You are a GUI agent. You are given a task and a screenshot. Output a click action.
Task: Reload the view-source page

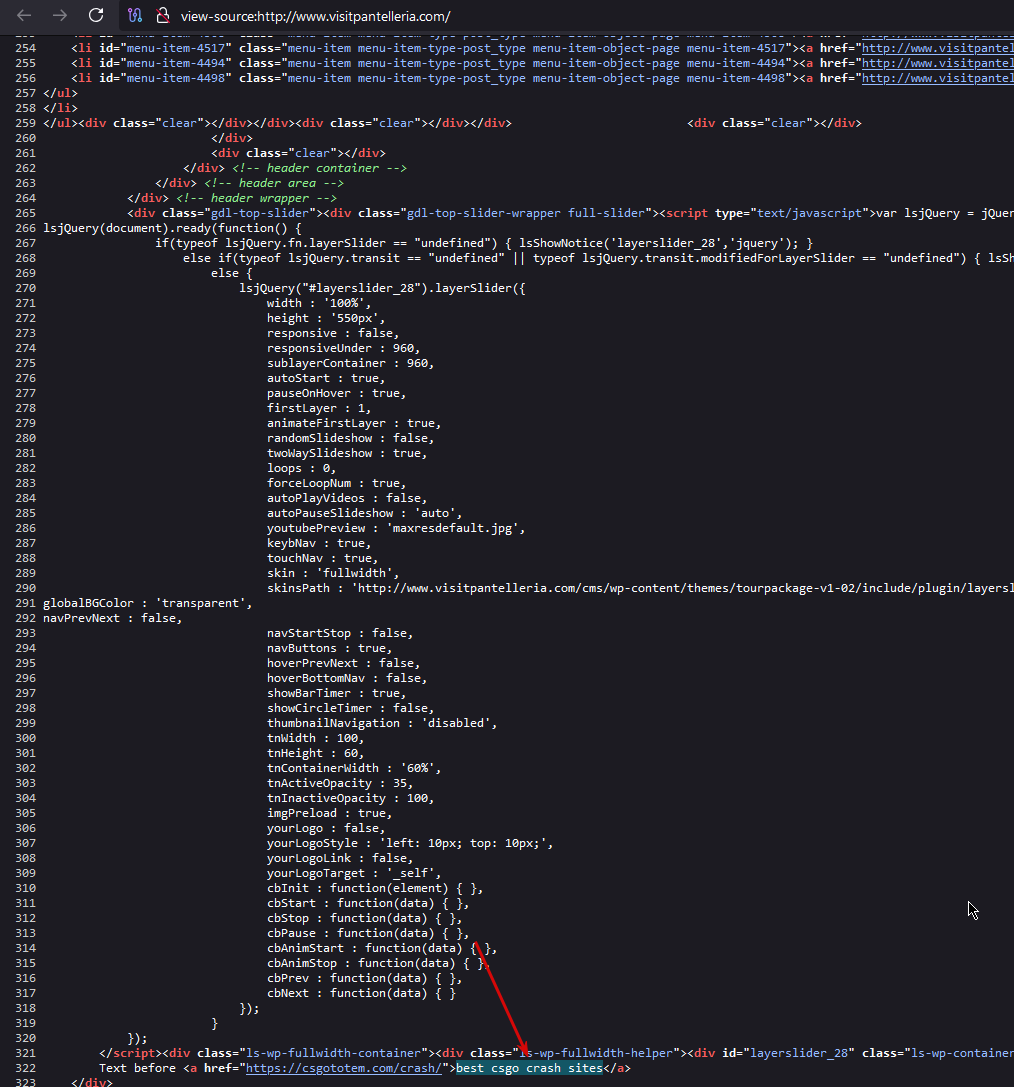[96, 15]
